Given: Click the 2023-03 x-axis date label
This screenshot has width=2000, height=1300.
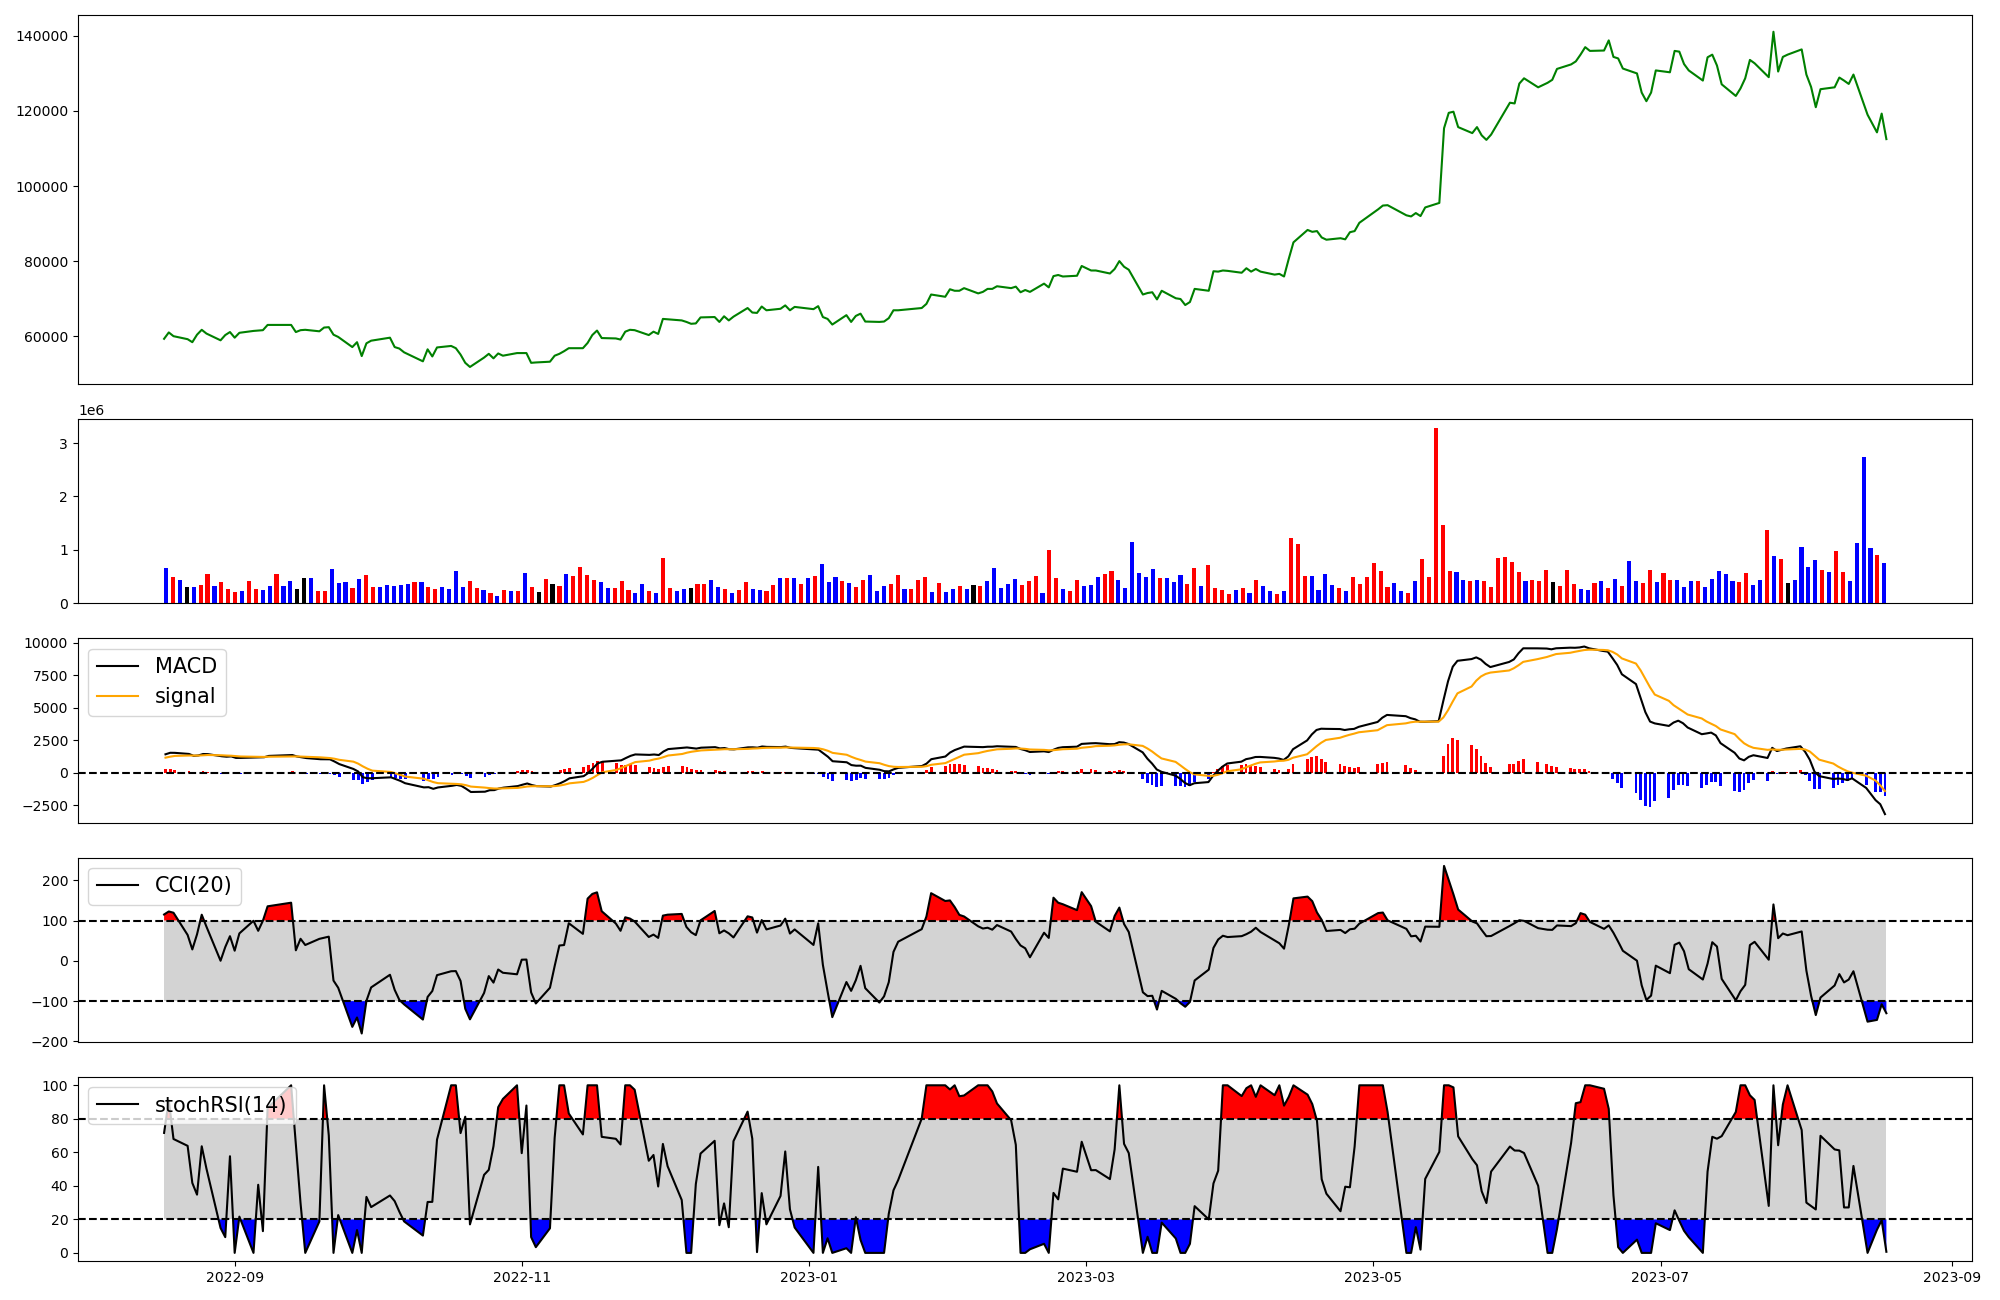Looking at the screenshot, I should (x=1086, y=1276).
